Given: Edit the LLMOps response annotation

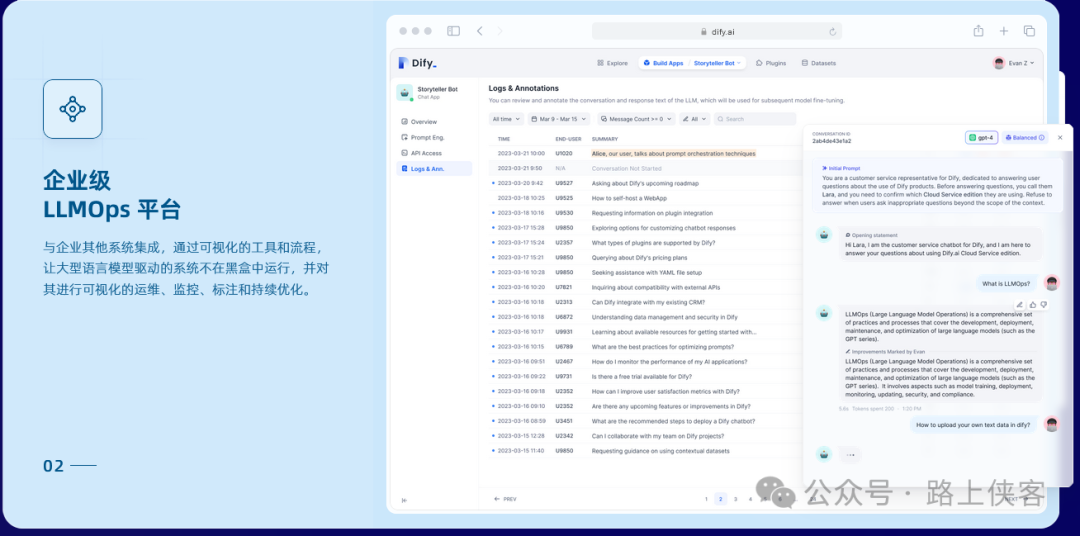Looking at the screenshot, I should coord(1020,305).
